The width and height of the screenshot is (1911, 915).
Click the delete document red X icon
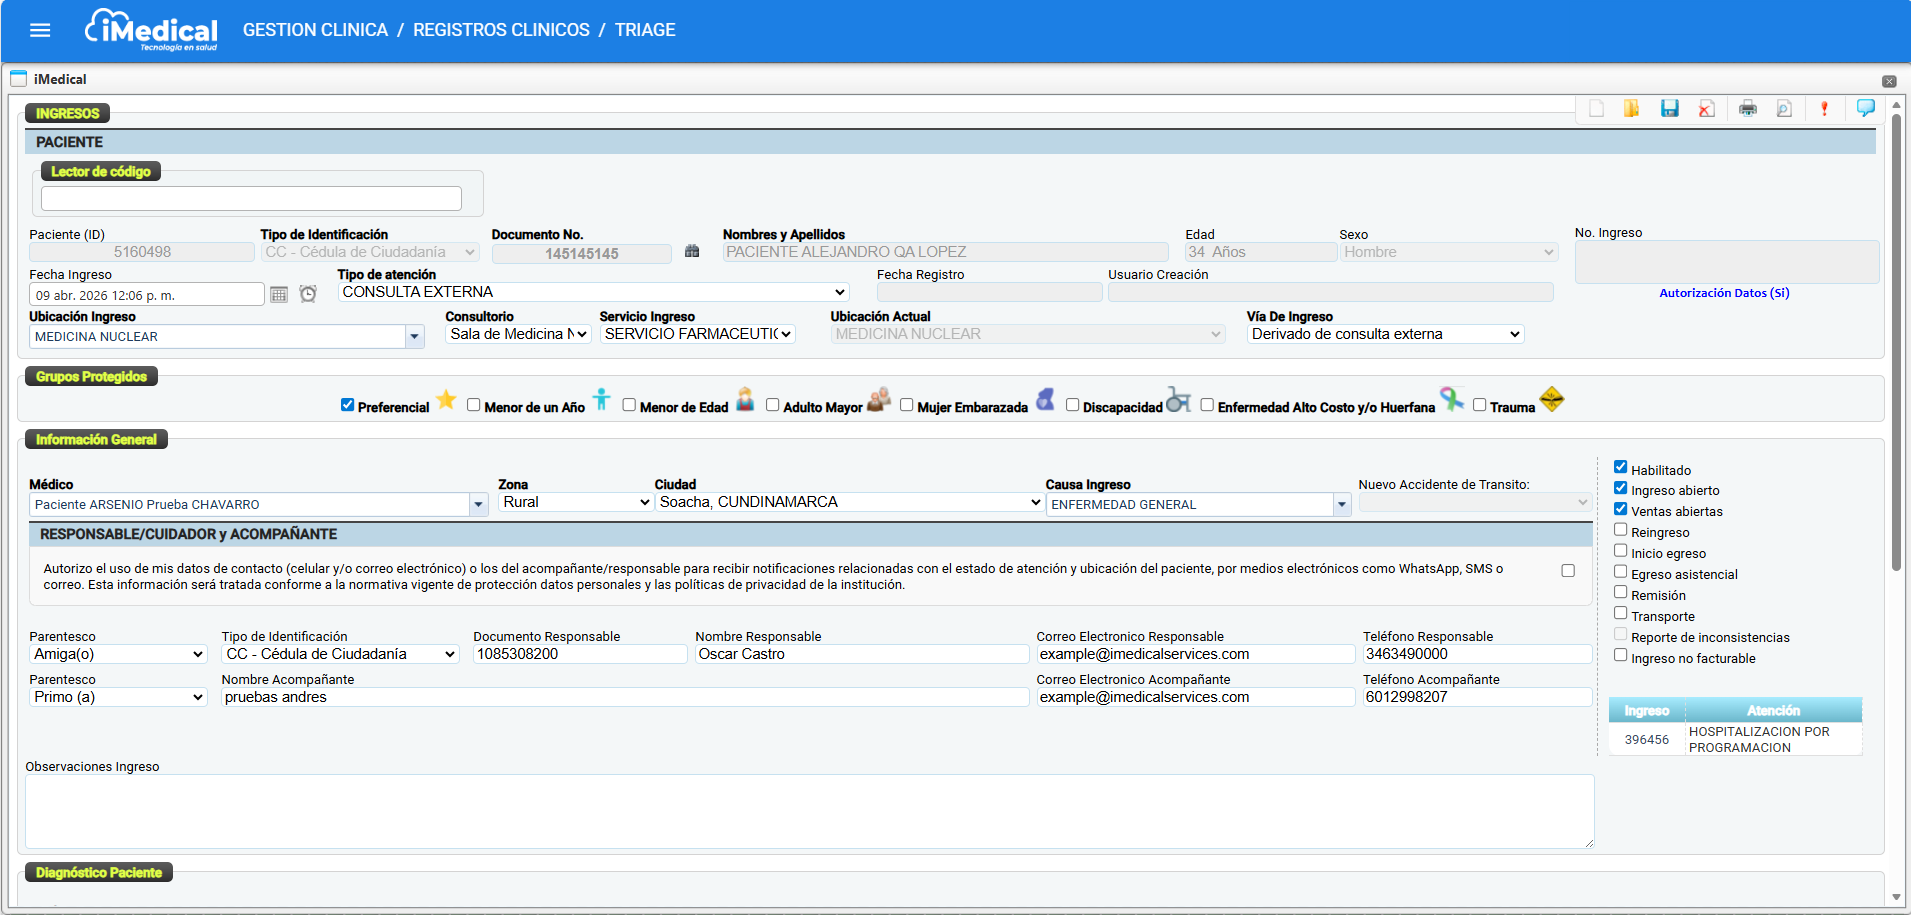click(x=1706, y=109)
